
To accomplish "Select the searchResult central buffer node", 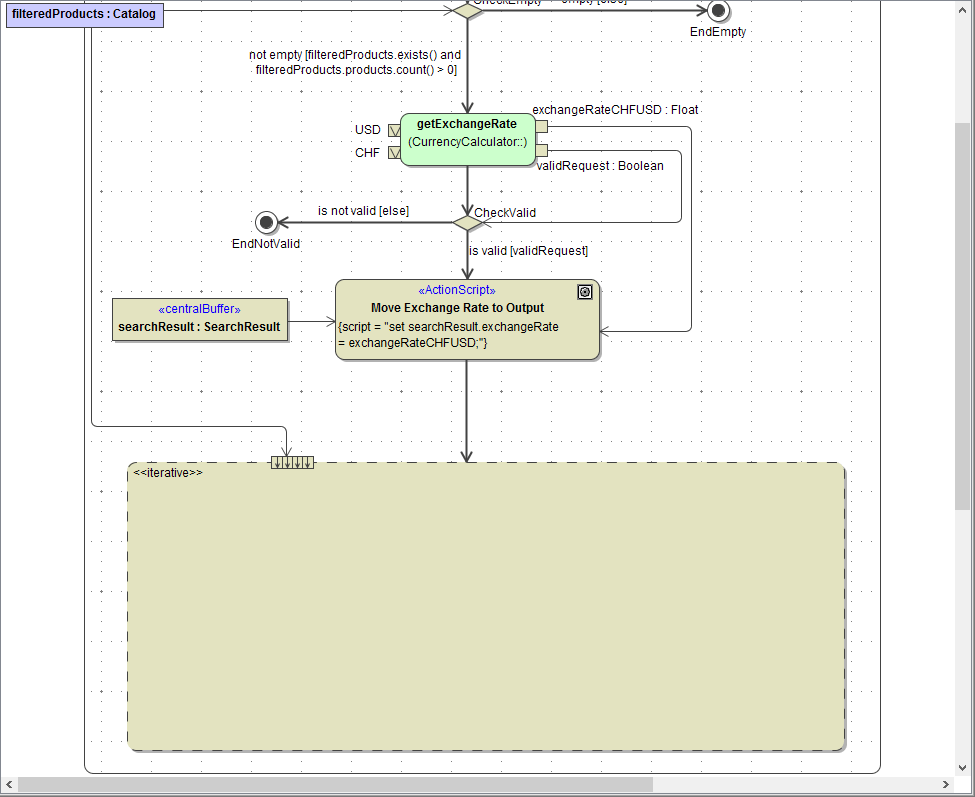I will [200, 319].
